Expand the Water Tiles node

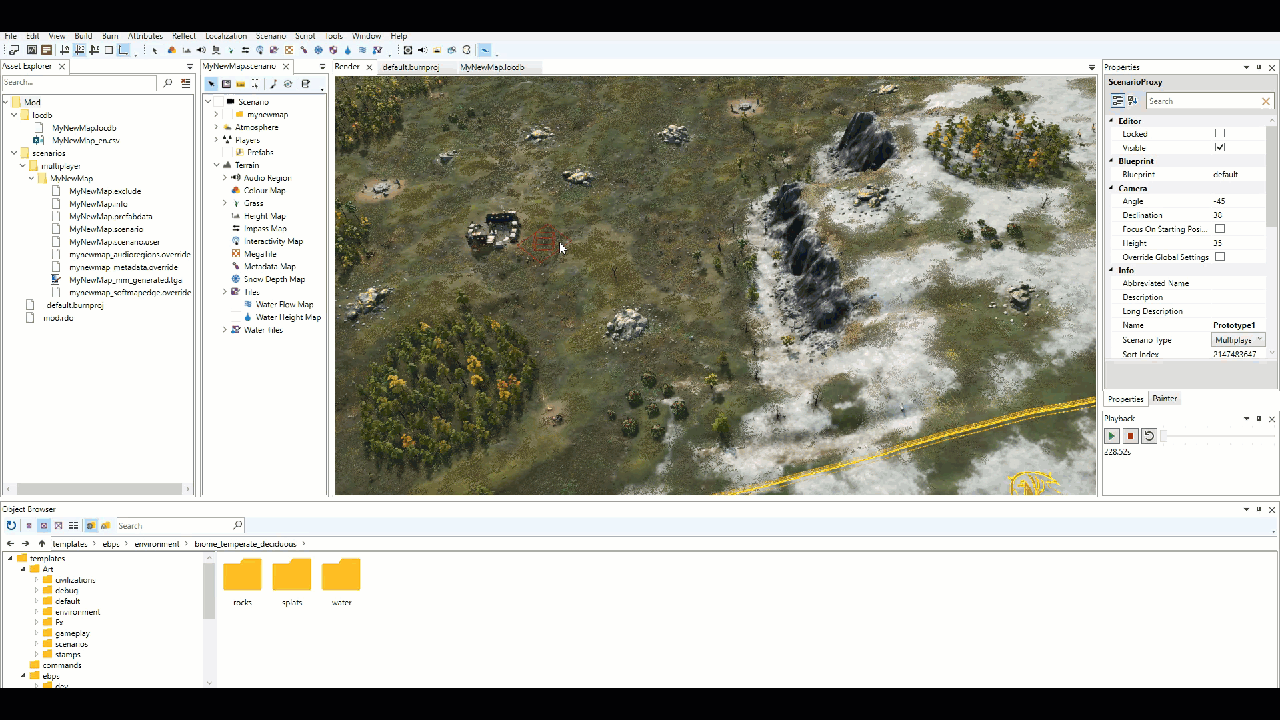[x=225, y=330]
